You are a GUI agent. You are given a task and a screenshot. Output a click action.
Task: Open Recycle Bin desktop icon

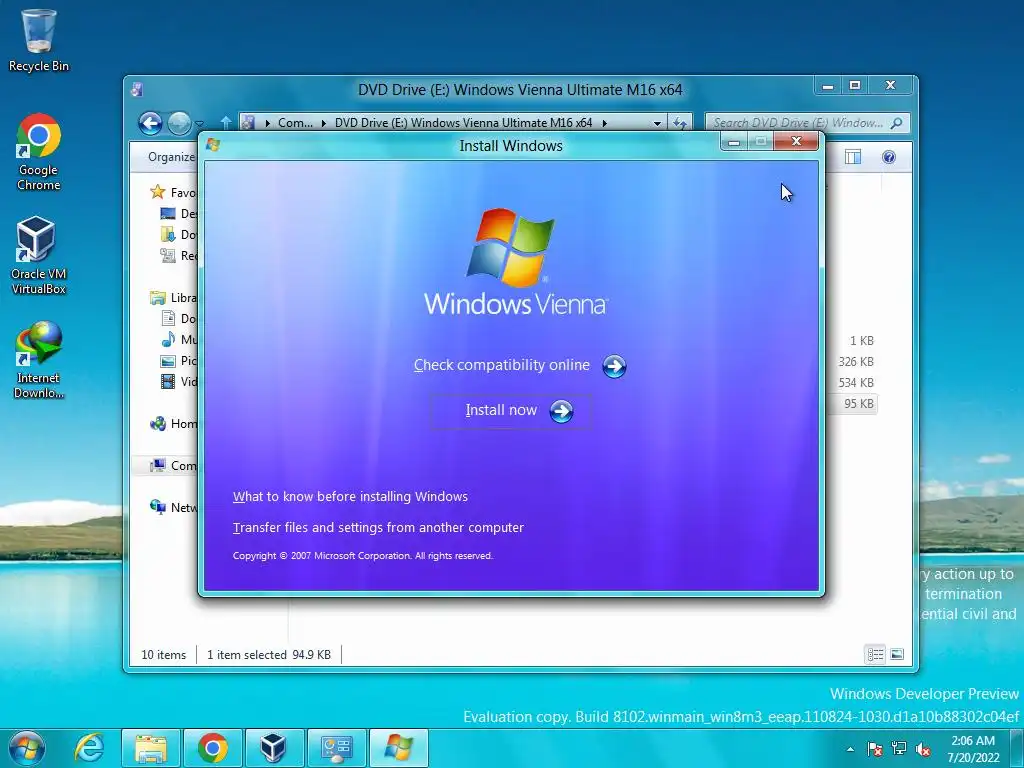coord(39,40)
